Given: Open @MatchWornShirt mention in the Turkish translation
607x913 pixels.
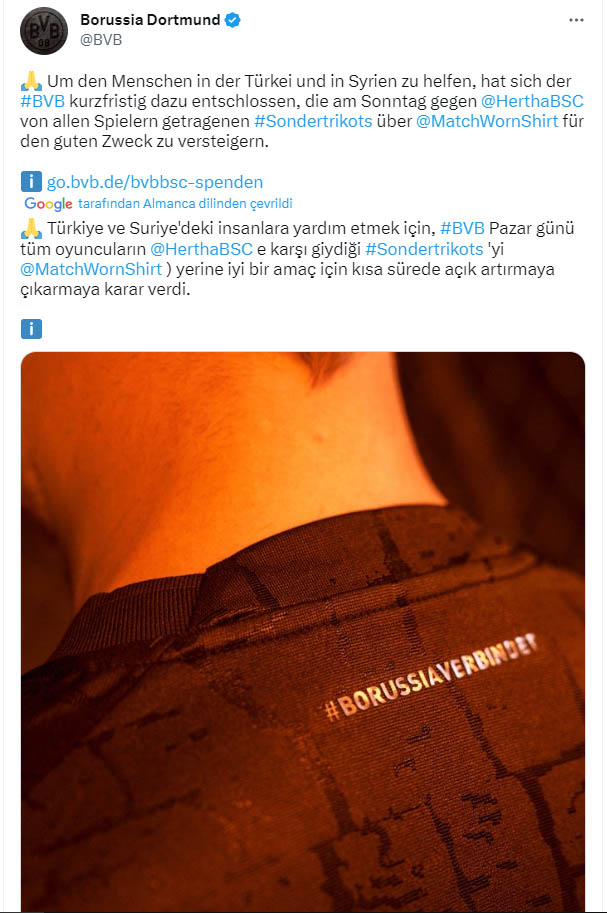Looking at the screenshot, I should [x=91, y=269].
